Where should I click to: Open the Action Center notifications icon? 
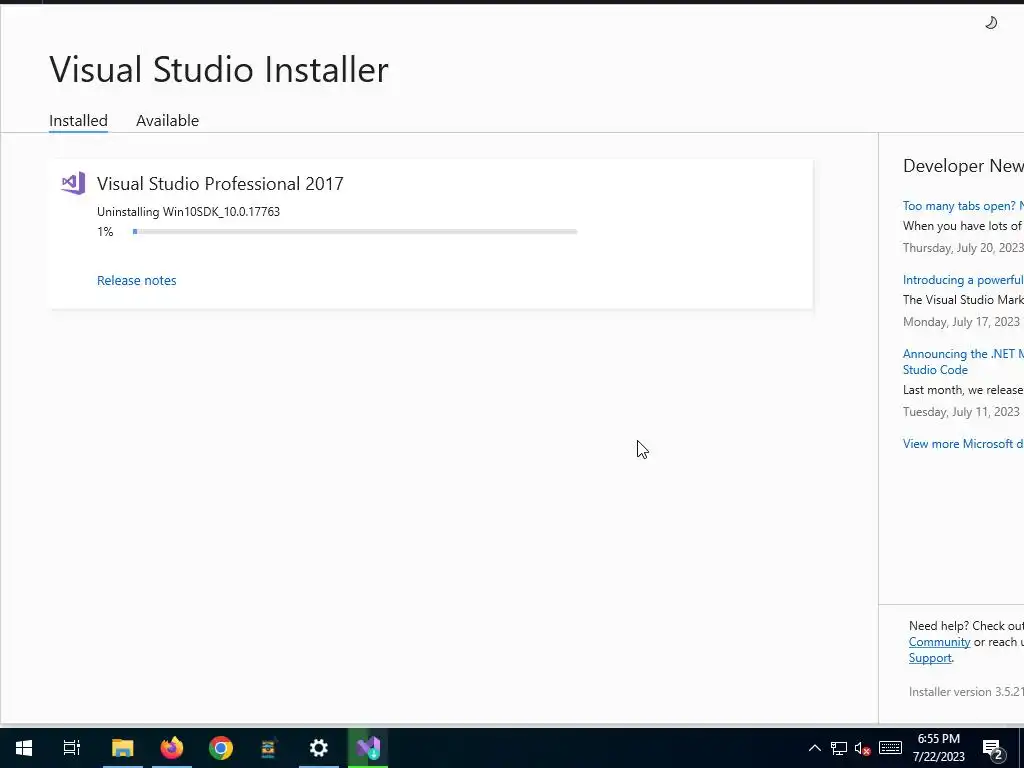[x=992, y=748]
